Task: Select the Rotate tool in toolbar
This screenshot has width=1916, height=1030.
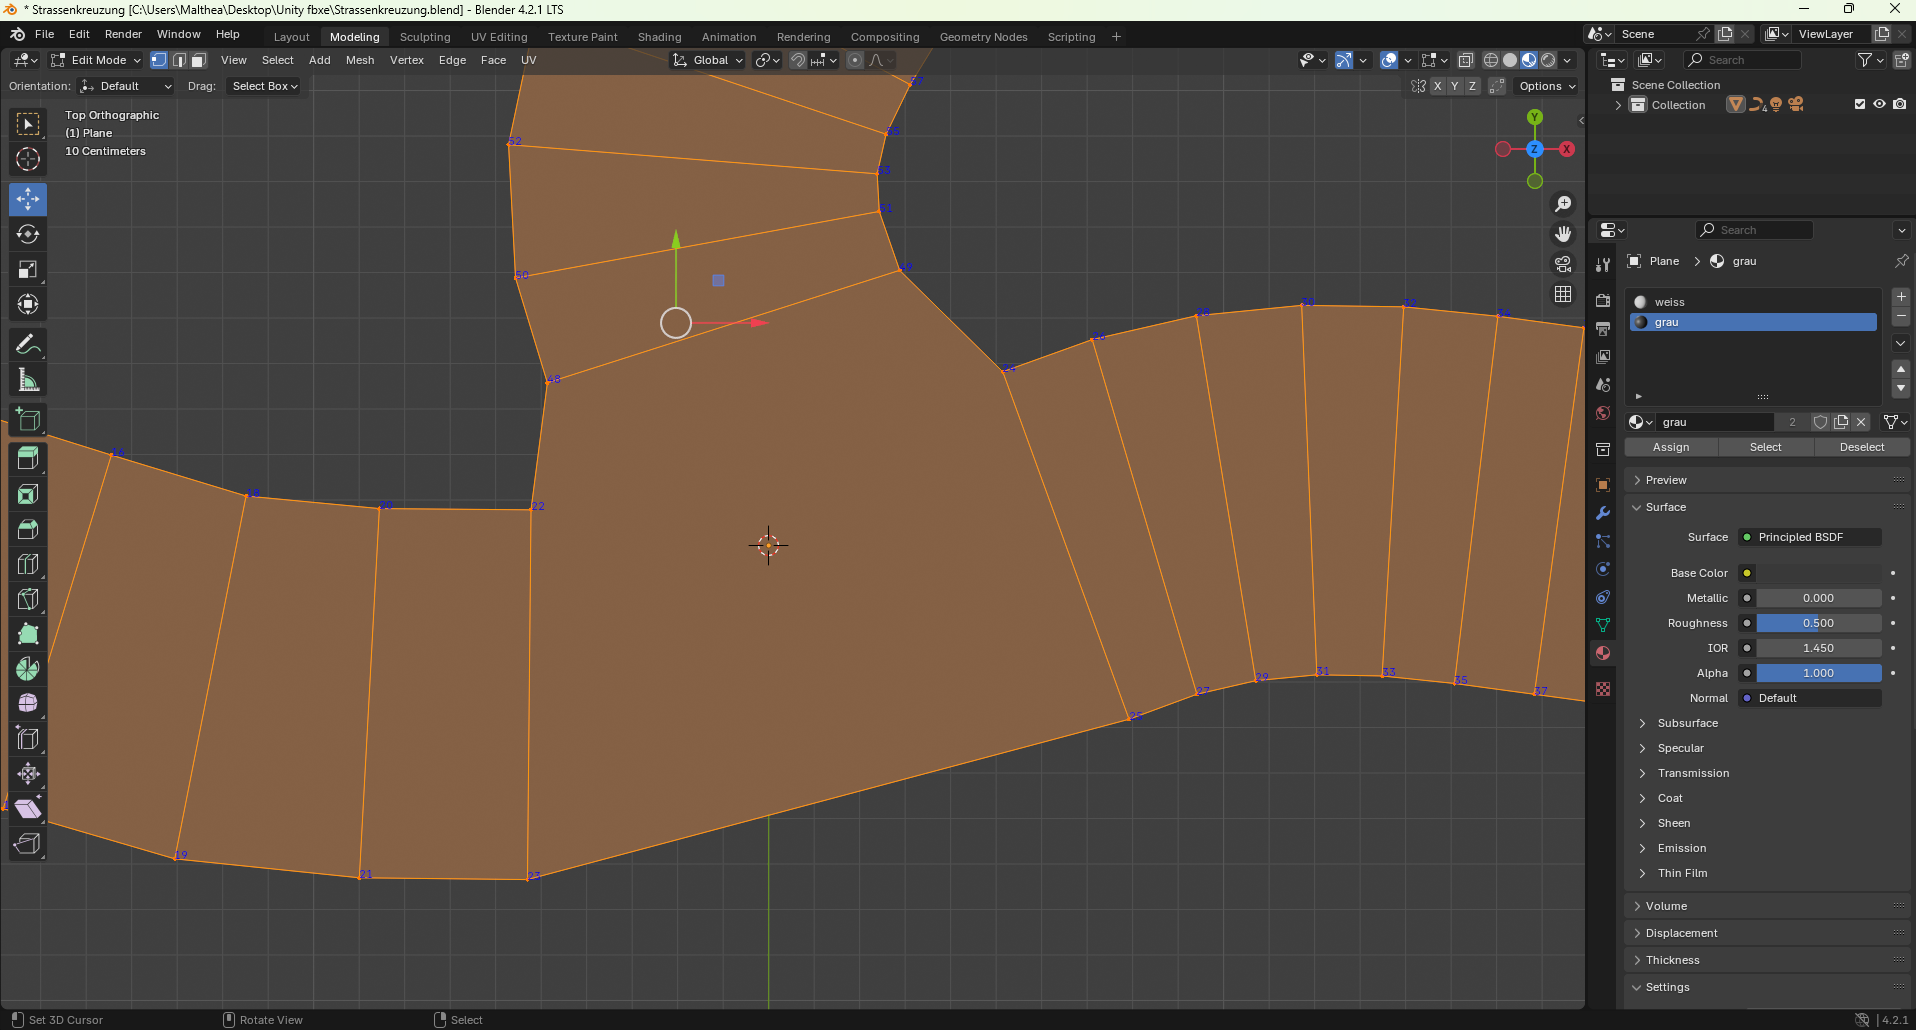Action: (28, 234)
